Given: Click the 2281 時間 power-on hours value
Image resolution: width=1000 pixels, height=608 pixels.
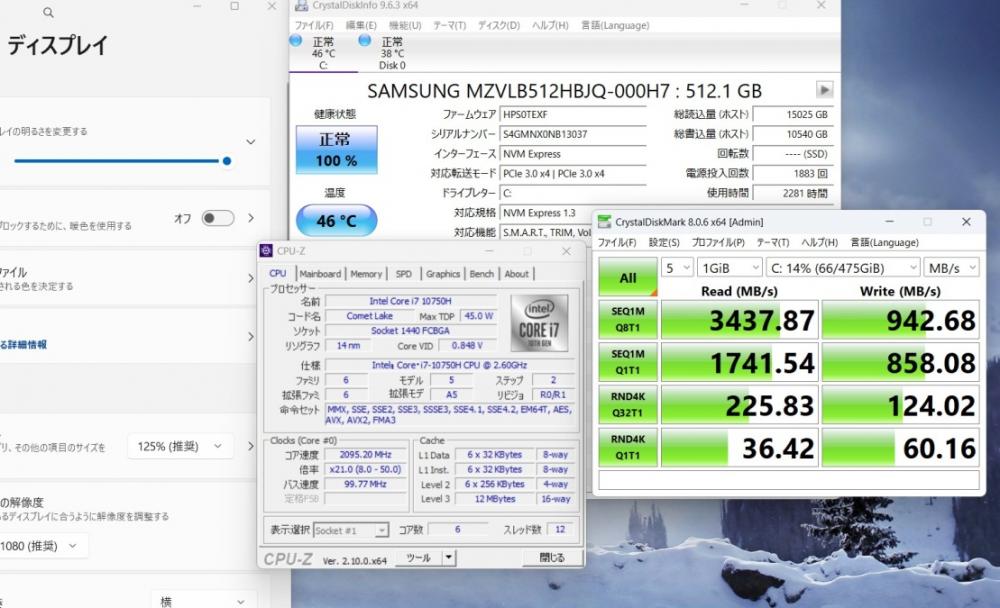Looking at the screenshot, I should (x=791, y=193).
